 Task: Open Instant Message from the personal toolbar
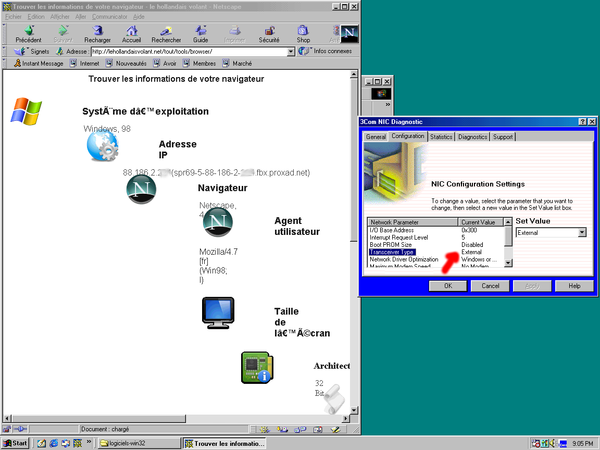(x=38, y=64)
